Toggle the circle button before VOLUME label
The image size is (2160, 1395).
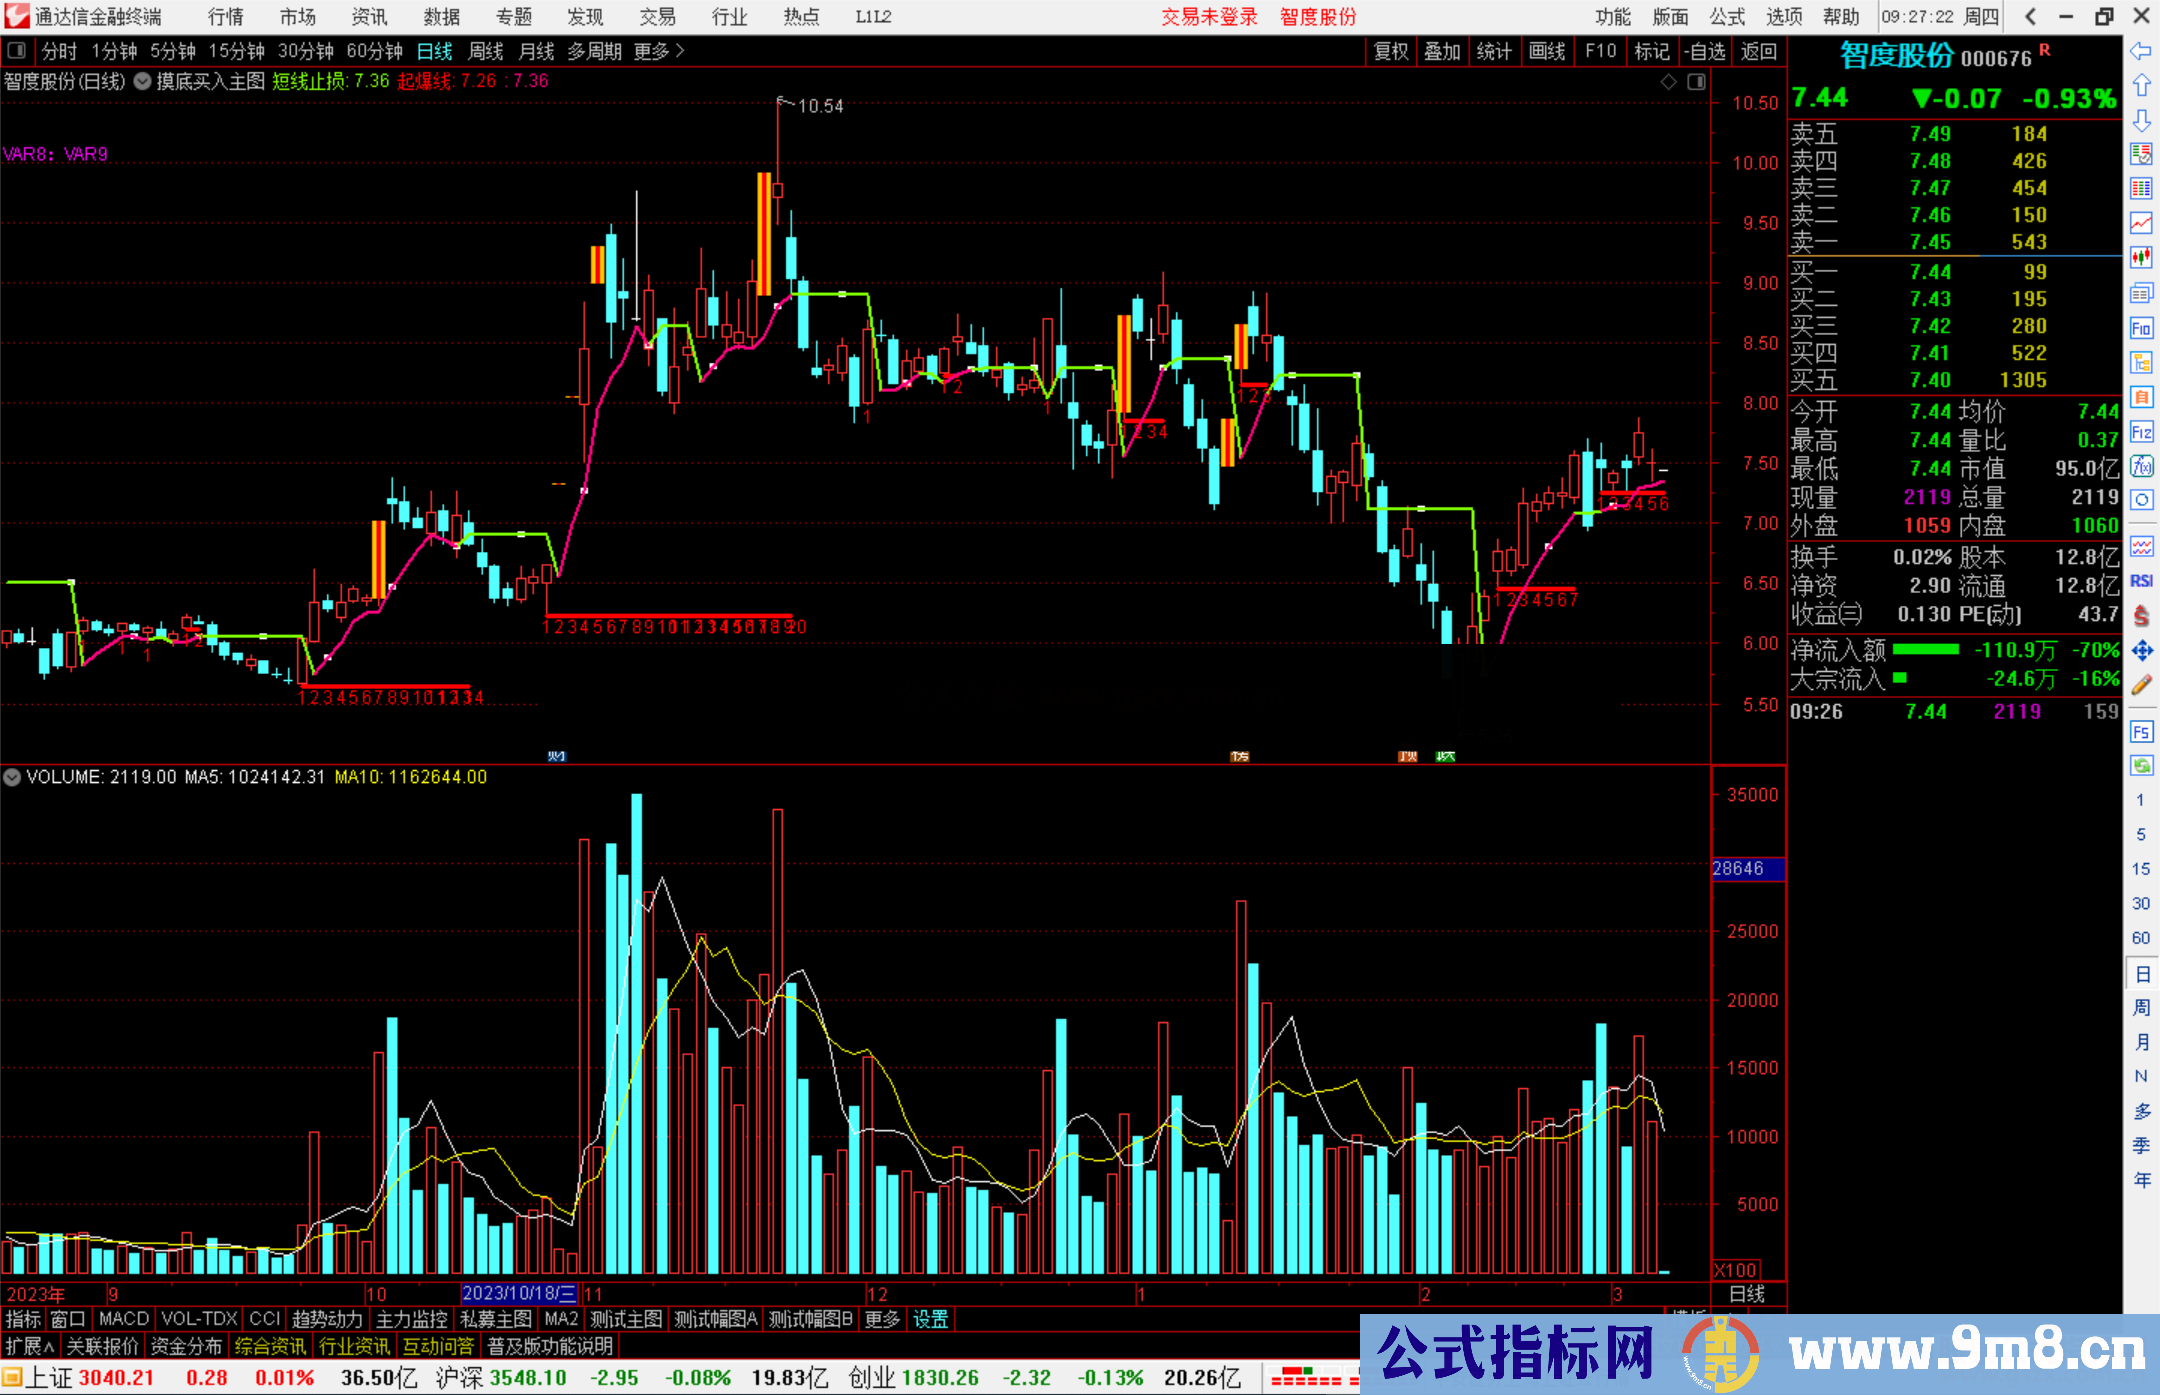tap(12, 777)
